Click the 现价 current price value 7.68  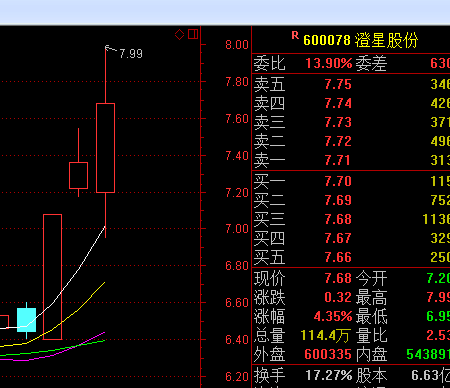[x=338, y=278]
